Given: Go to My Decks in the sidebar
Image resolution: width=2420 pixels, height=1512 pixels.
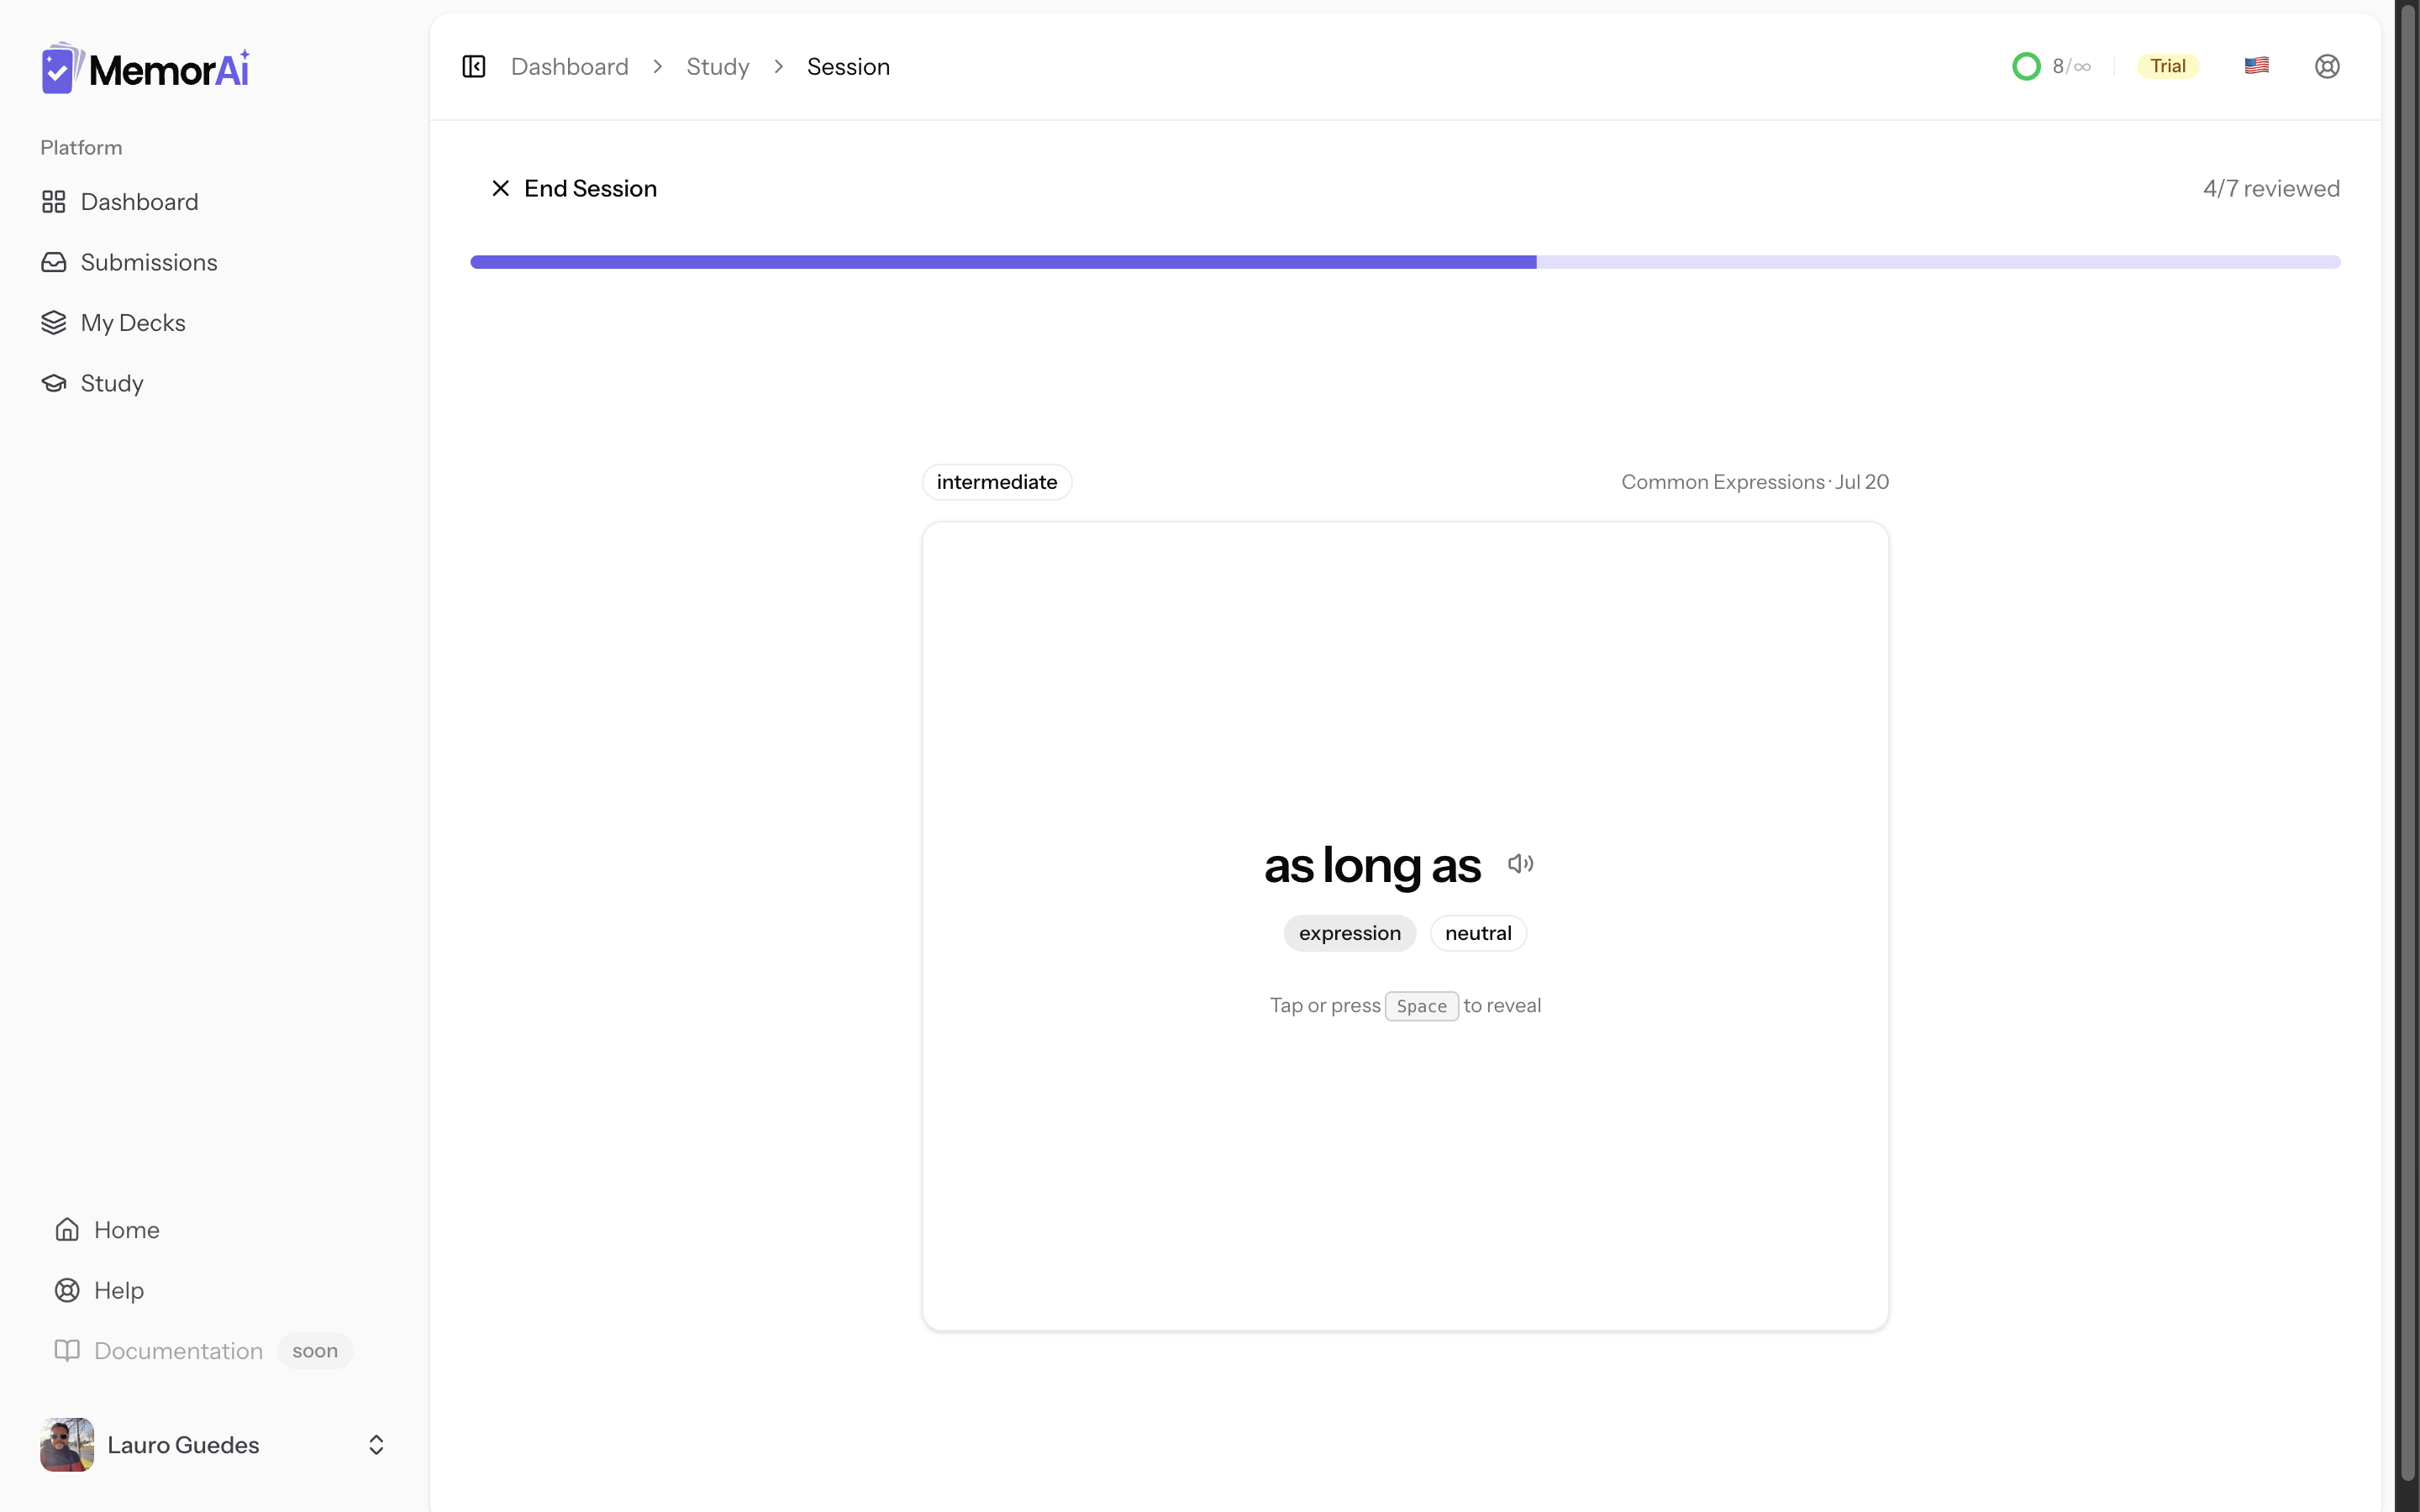Looking at the screenshot, I should pos(215,323).
